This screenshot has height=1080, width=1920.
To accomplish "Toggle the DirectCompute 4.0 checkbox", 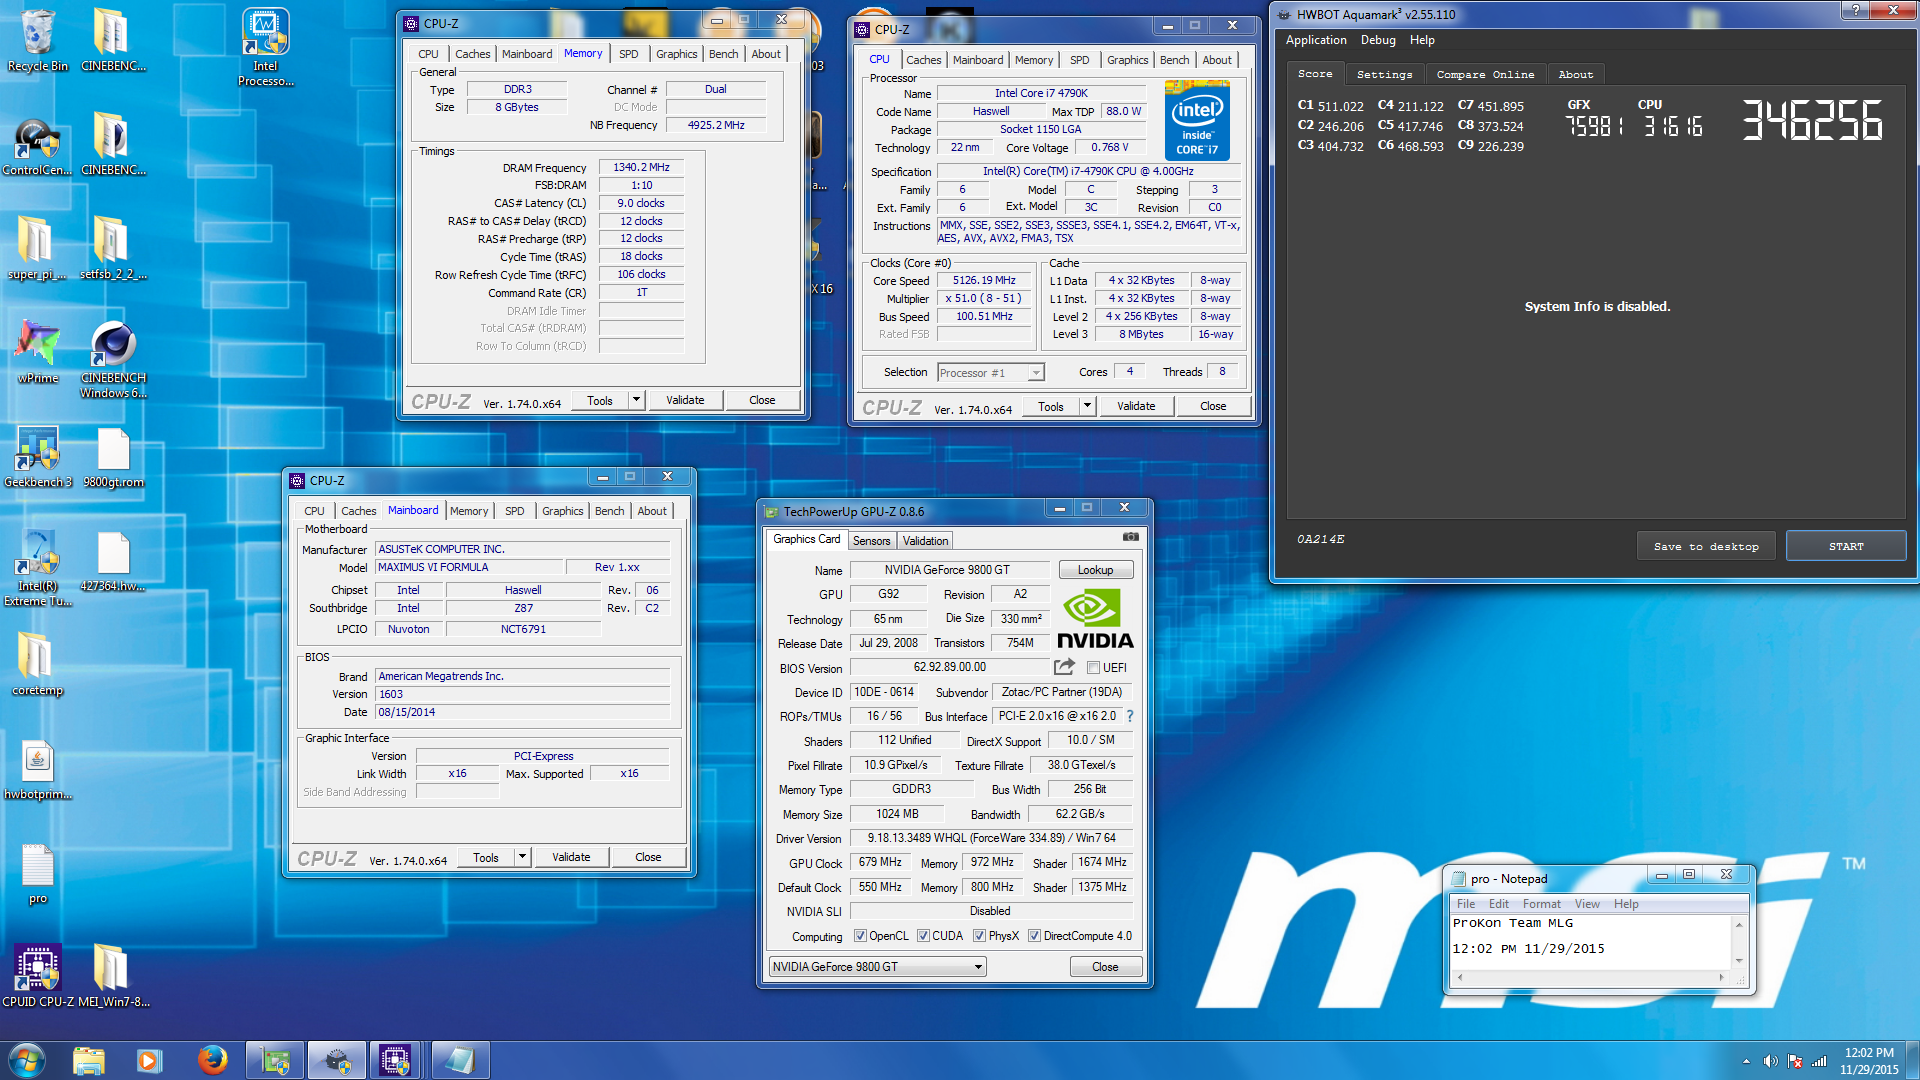I will (x=1034, y=936).
